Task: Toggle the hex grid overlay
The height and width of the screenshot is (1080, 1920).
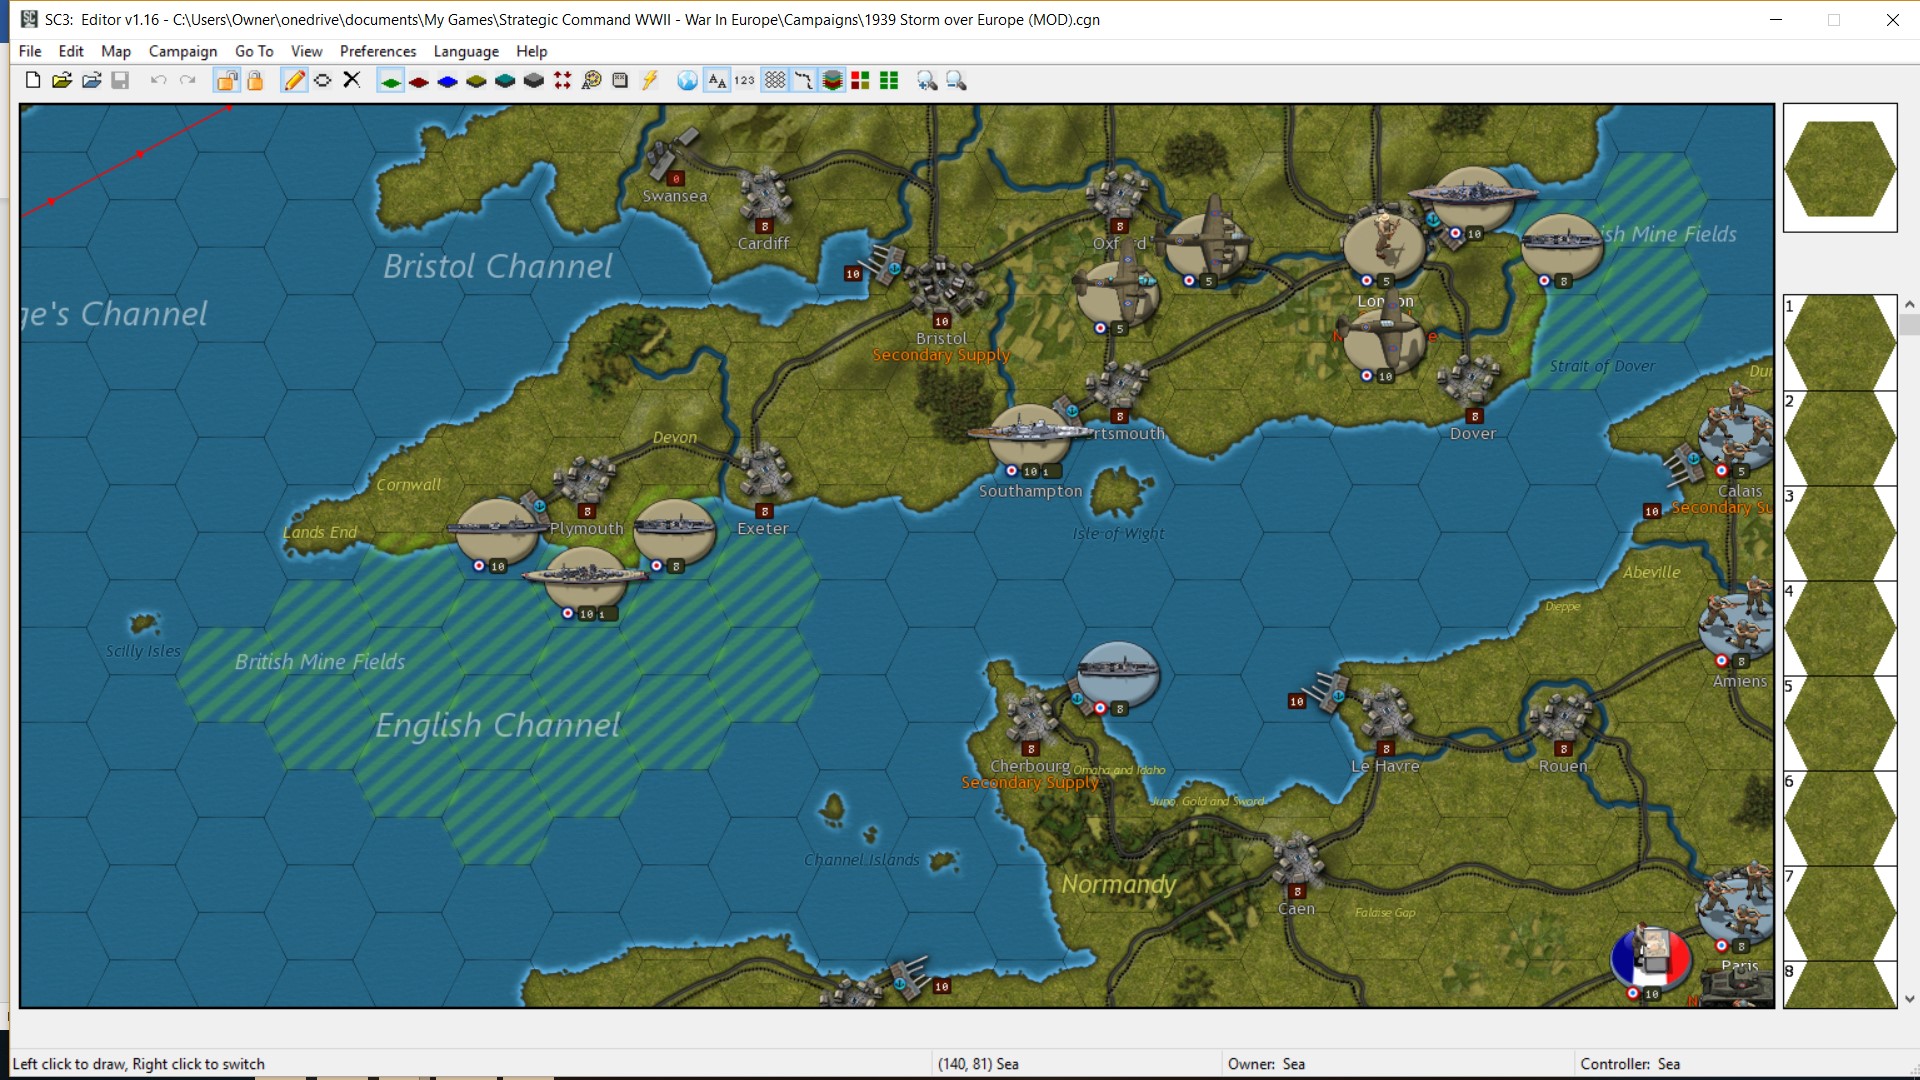Action: [x=775, y=81]
